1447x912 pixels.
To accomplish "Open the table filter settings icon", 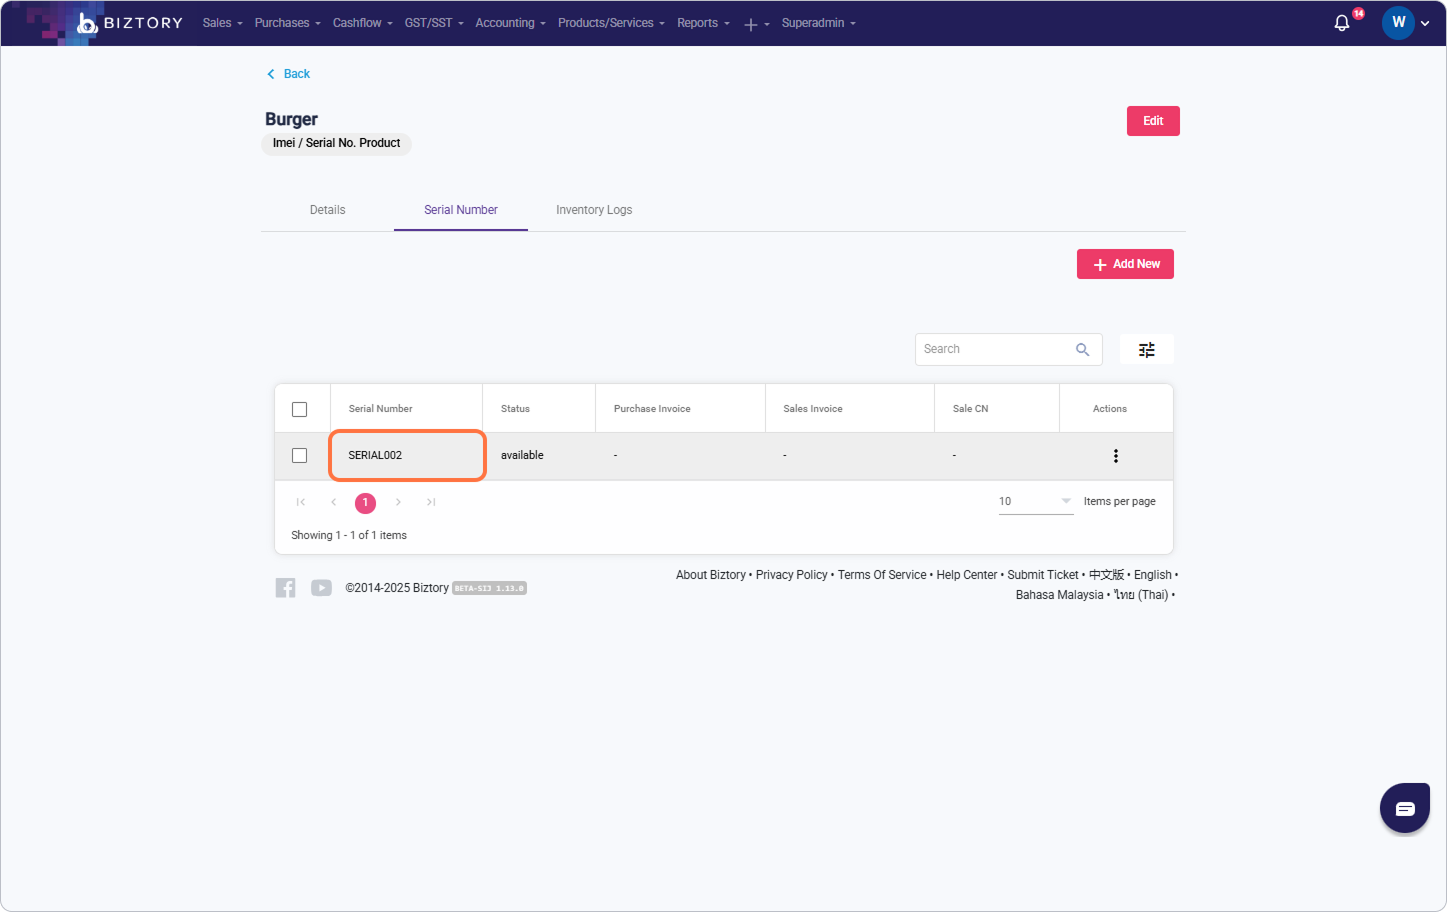I will 1147,350.
